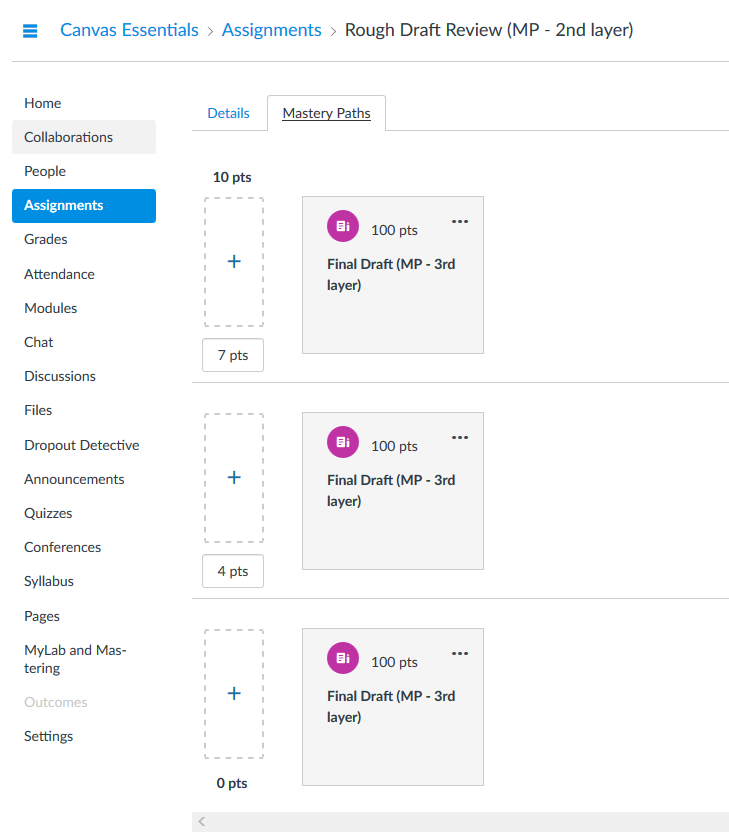The width and height of the screenshot is (729, 837).
Task: Click the assignment icon in the middle Final Draft card
Action: (342, 442)
